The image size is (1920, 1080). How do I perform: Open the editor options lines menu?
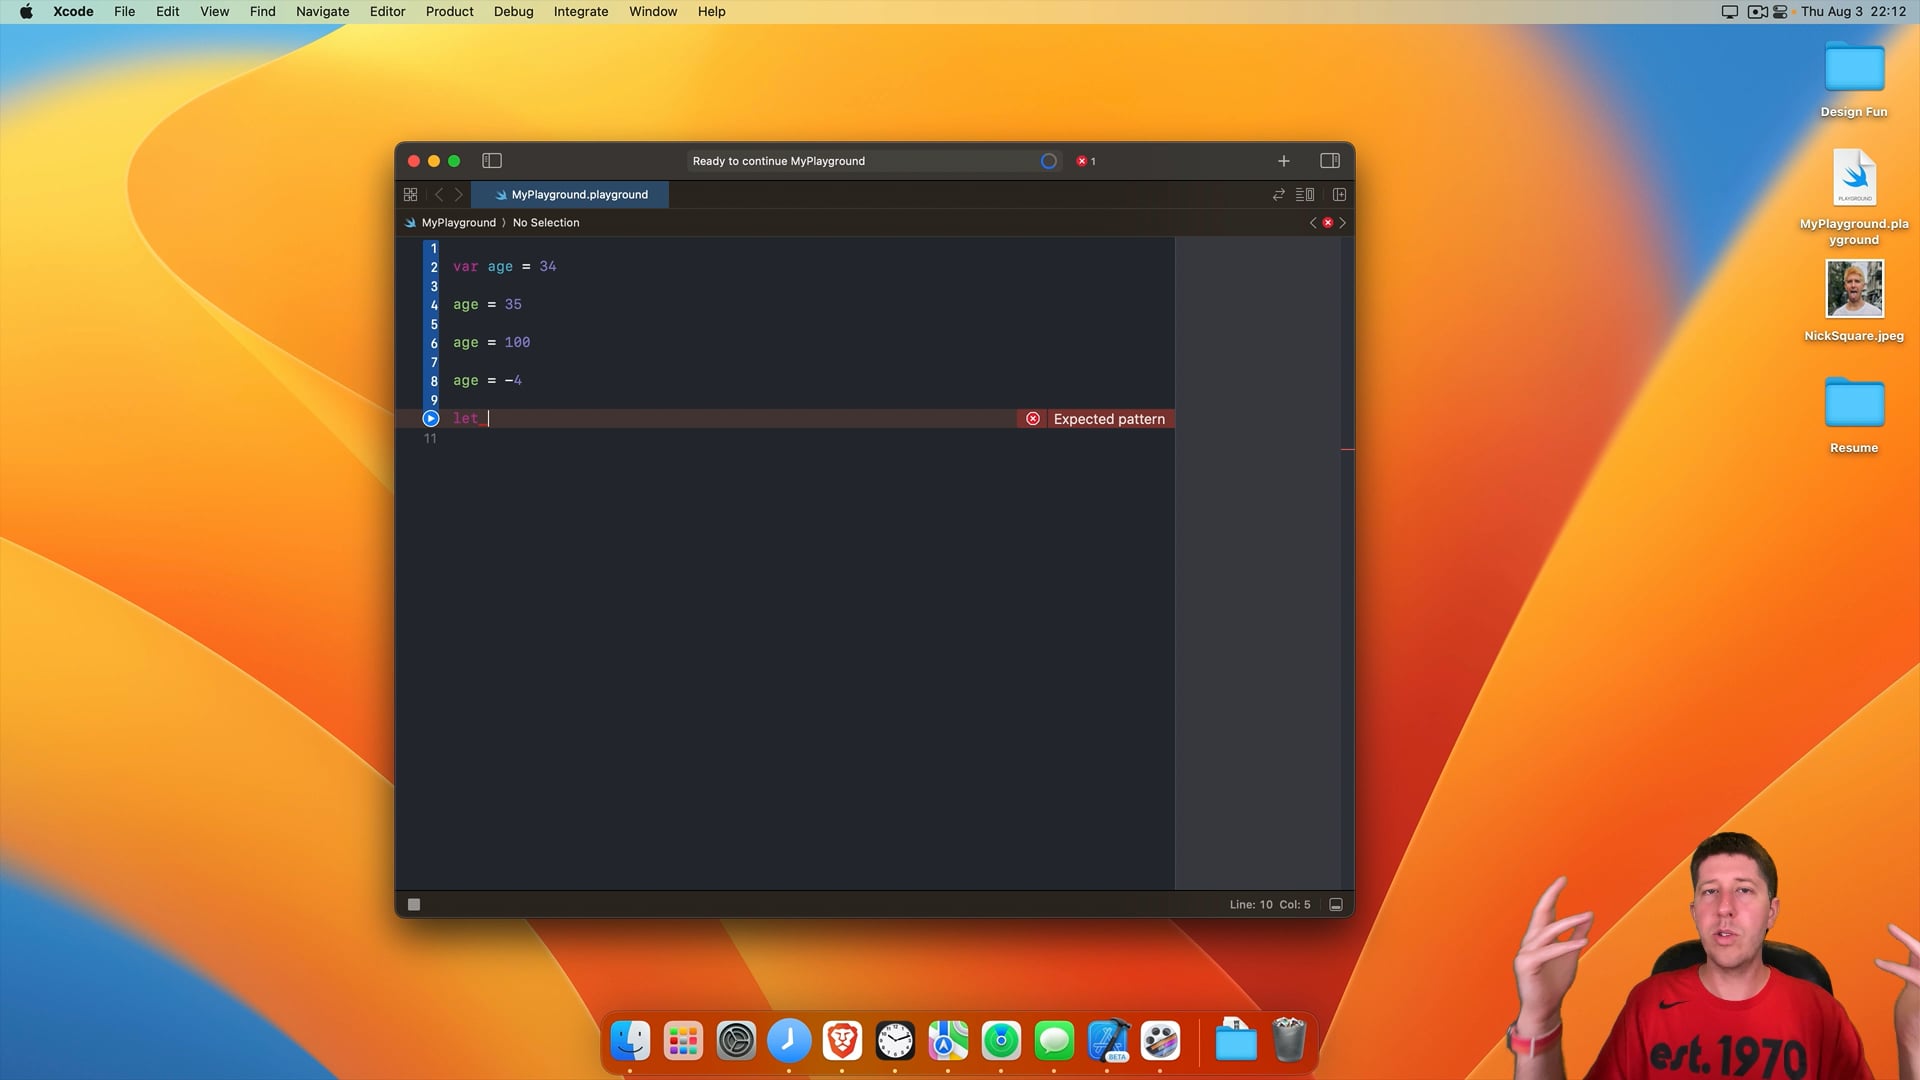[1305, 195]
